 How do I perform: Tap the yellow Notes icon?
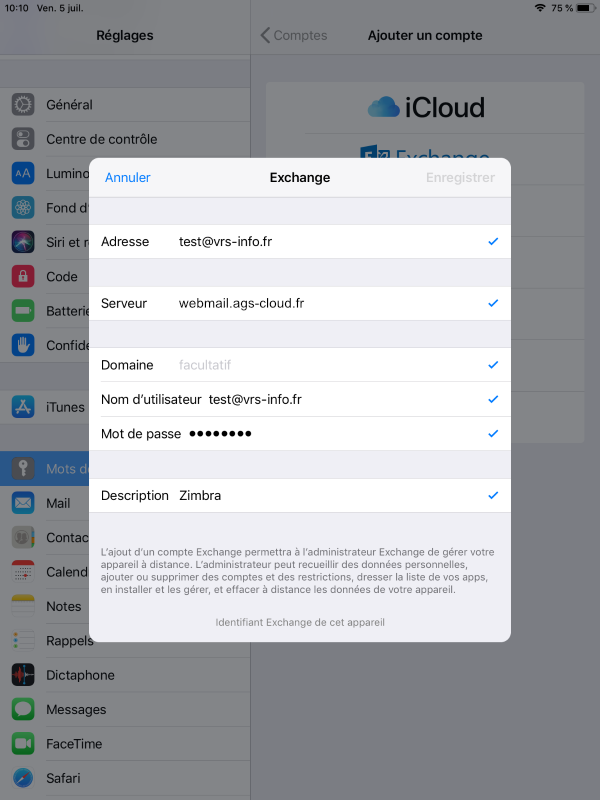click(x=23, y=606)
